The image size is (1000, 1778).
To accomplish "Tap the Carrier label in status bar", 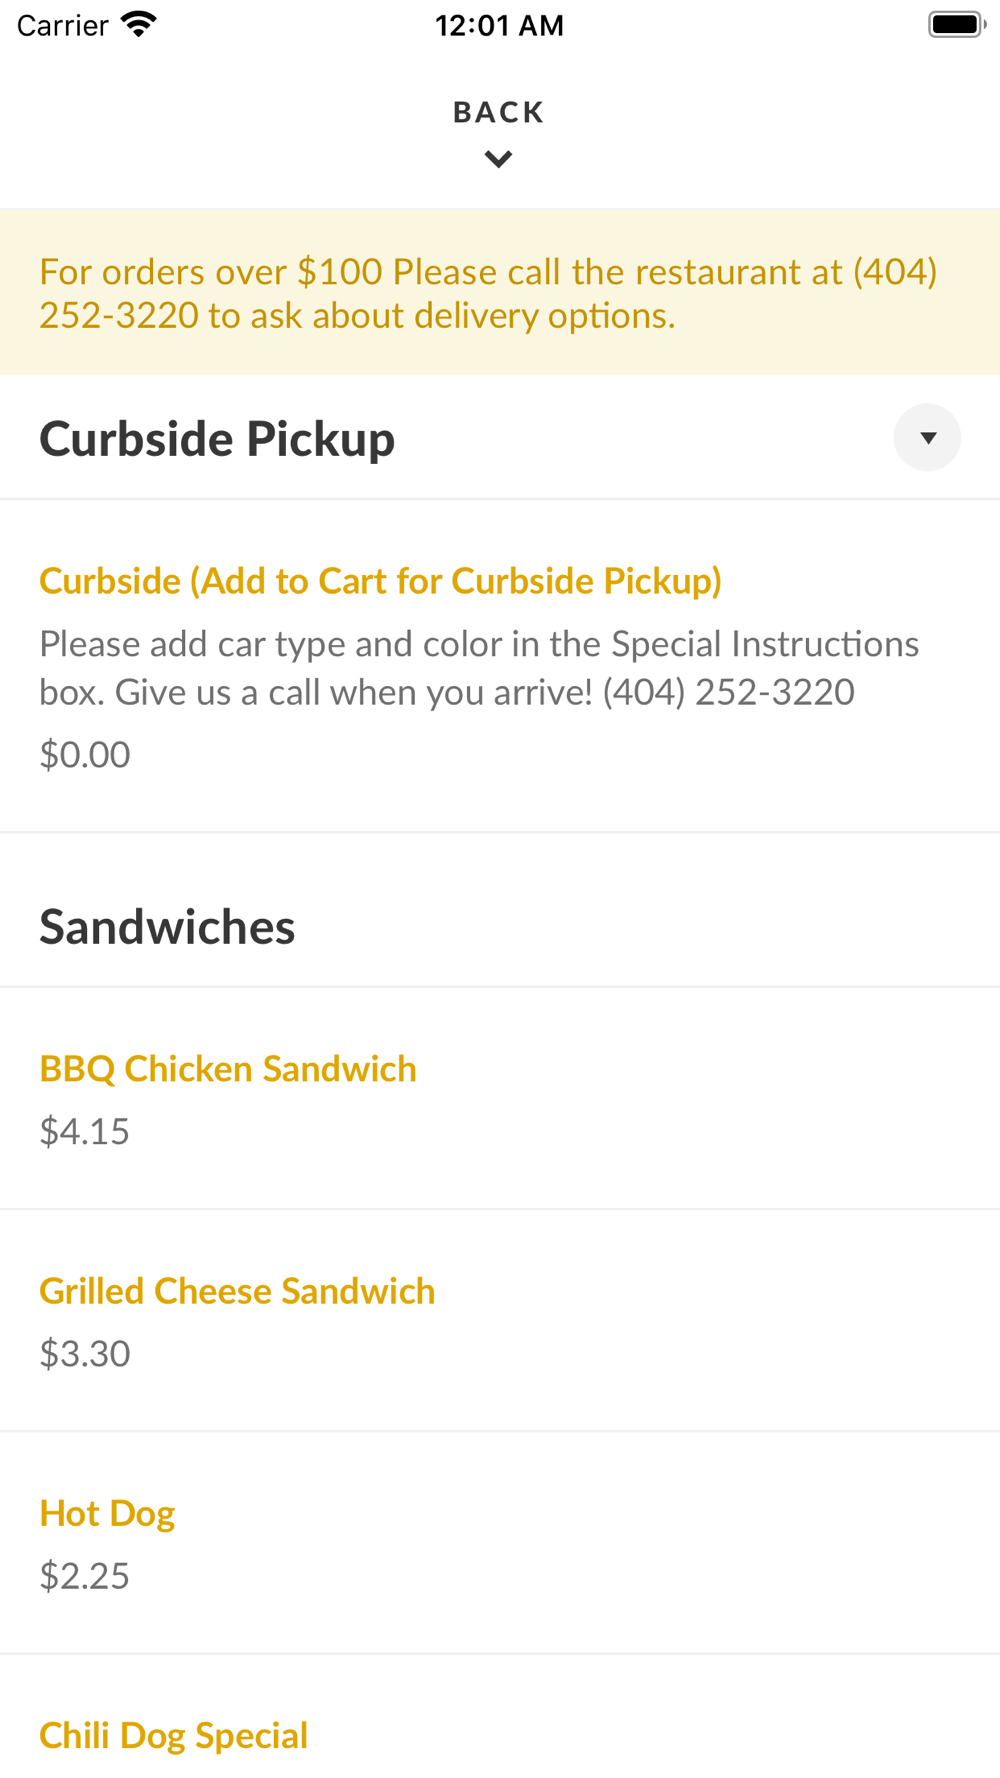I will coord(62,25).
